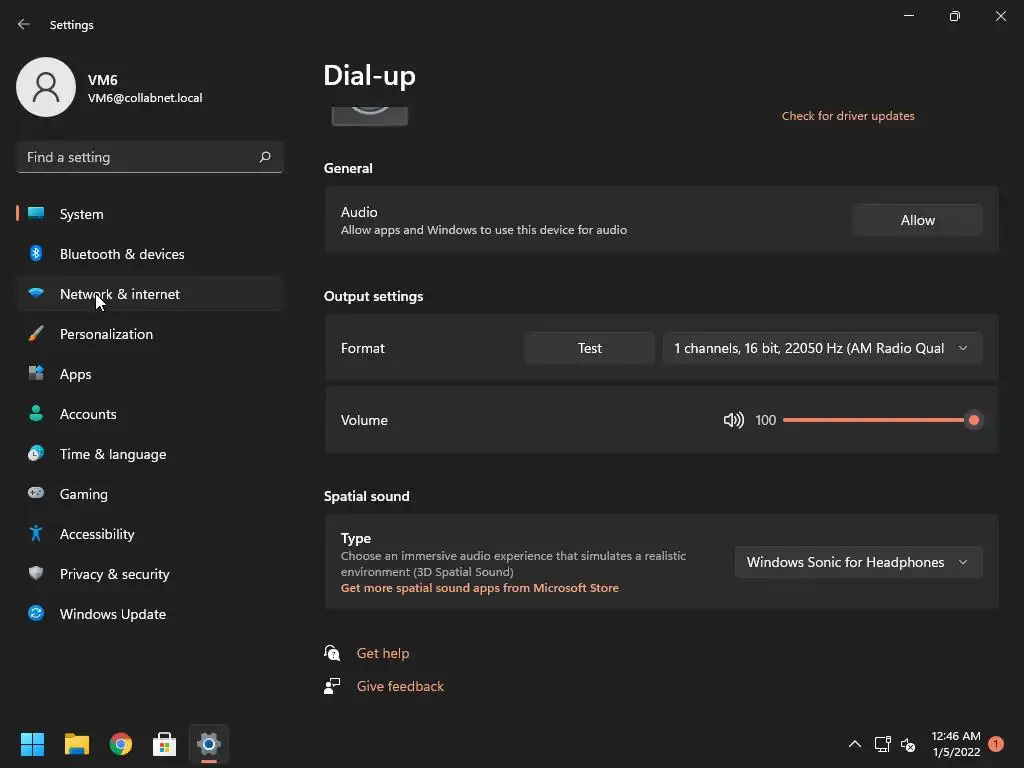The image size is (1024, 768).
Task: Open the audio format dropdown
Action: tap(821, 348)
